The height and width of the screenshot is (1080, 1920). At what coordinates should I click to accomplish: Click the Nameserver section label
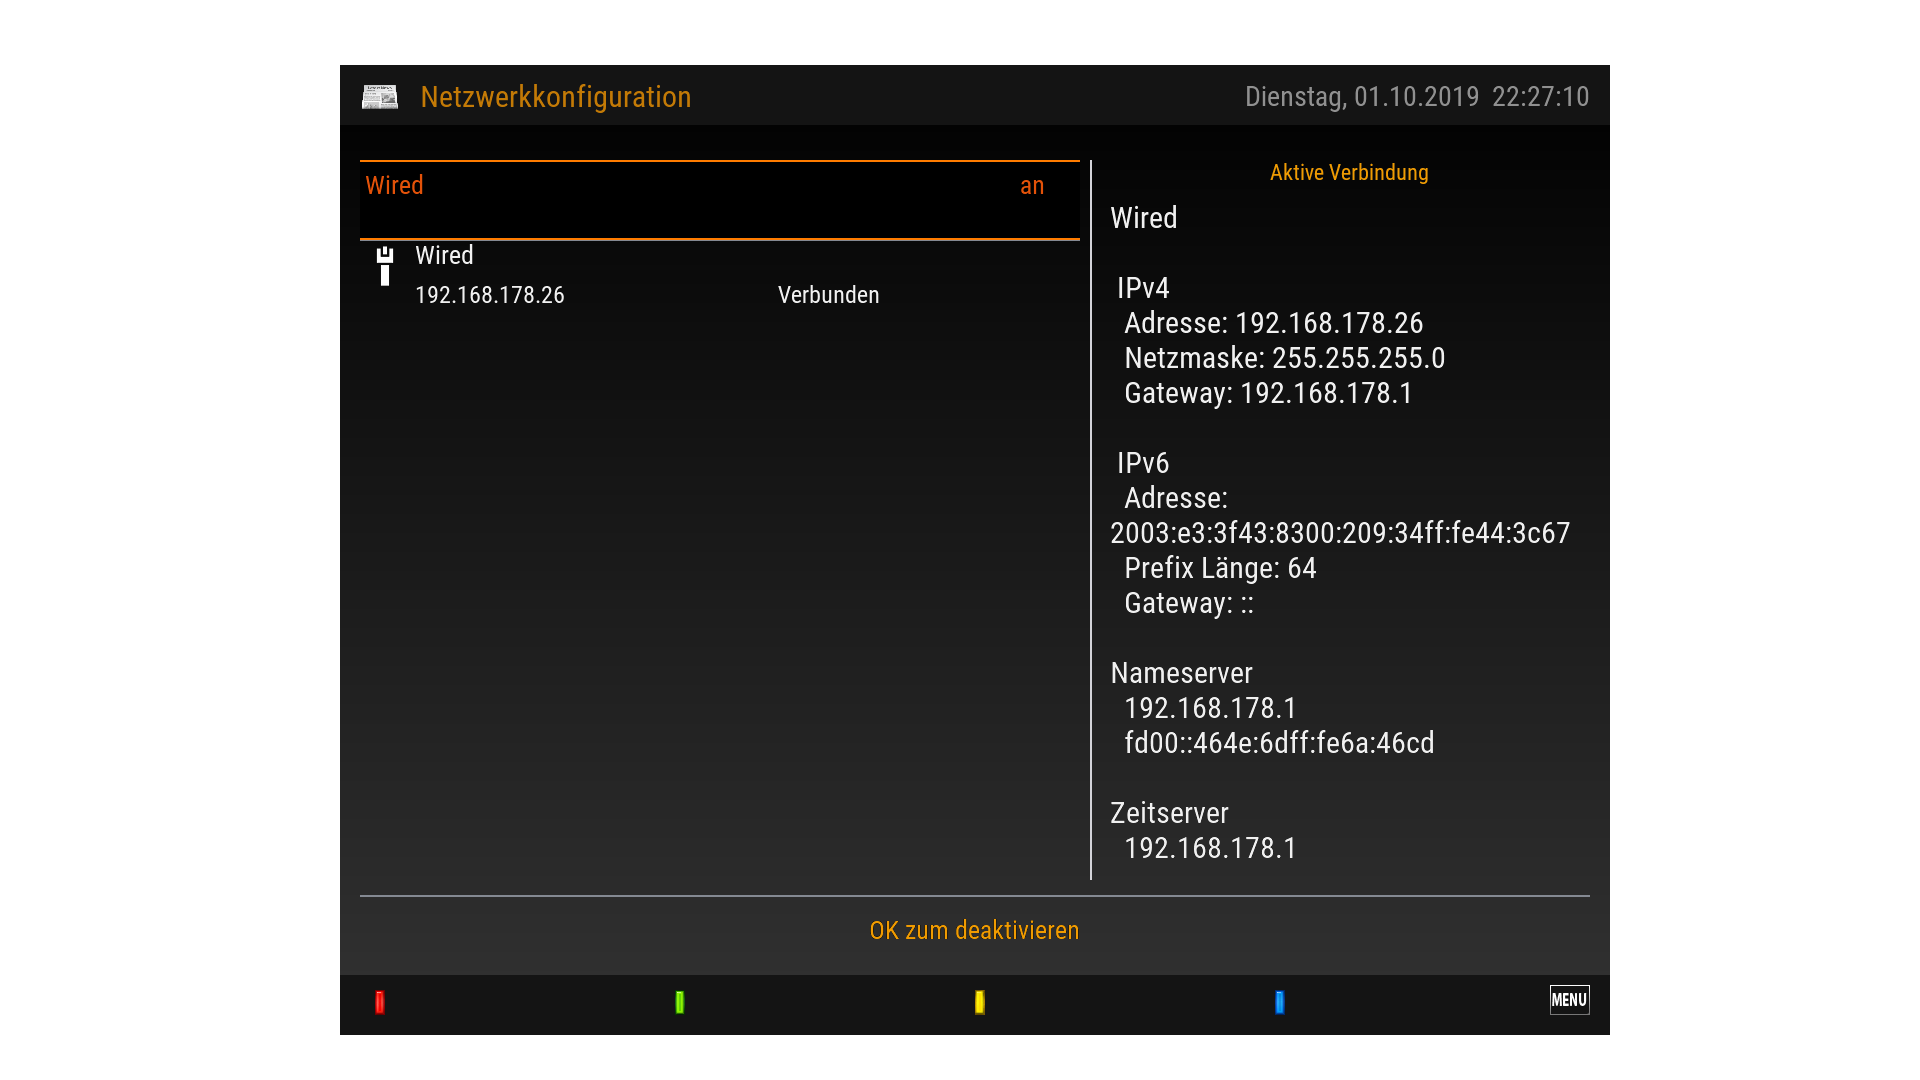click(1181, 674)
